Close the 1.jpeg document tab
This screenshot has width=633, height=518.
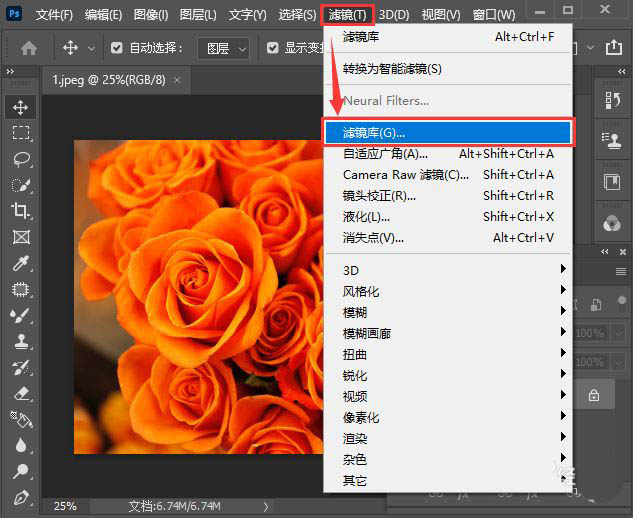point(177,80)
